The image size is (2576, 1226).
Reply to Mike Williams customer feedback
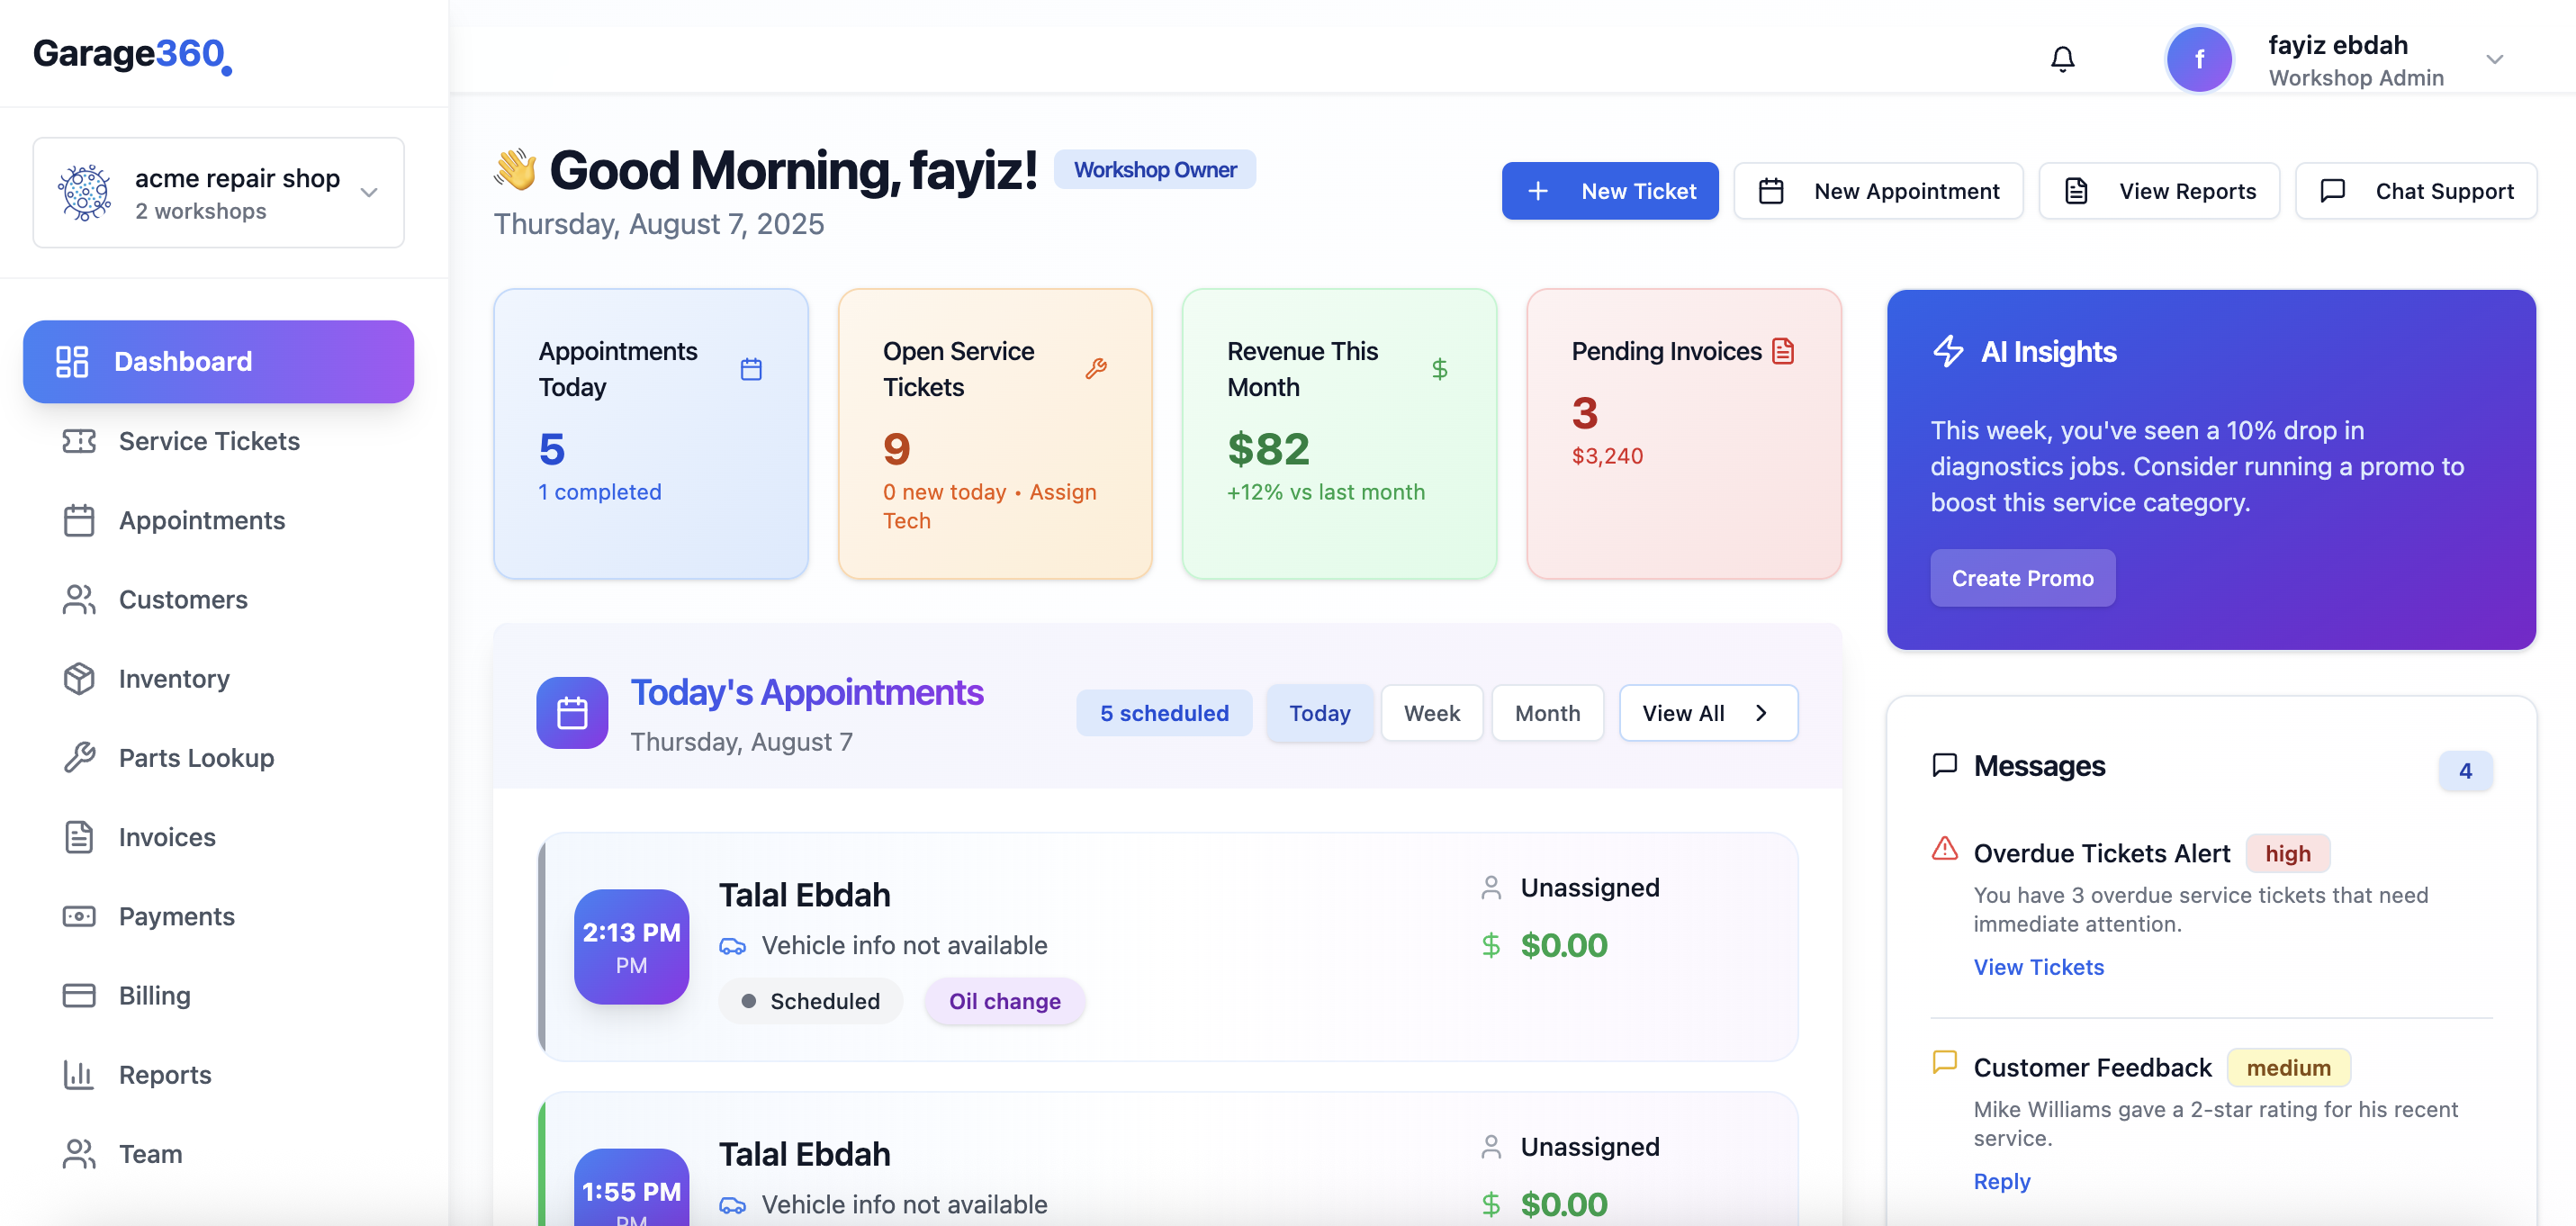pos(2001,1181)
